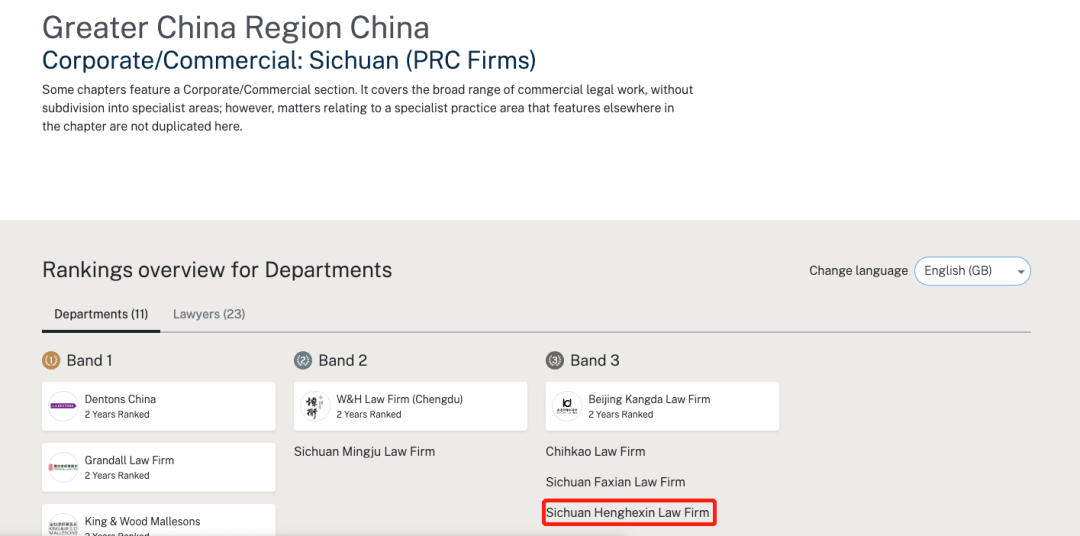Viewport: 1080px width, 536px height.
Task: Click the King & Wood Mallesons logo
Action: pos(63,523)
